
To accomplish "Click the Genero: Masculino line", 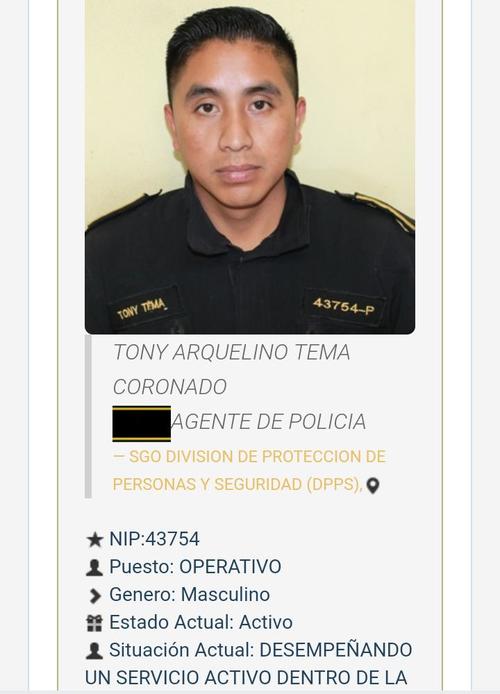I will pos(189,595).
